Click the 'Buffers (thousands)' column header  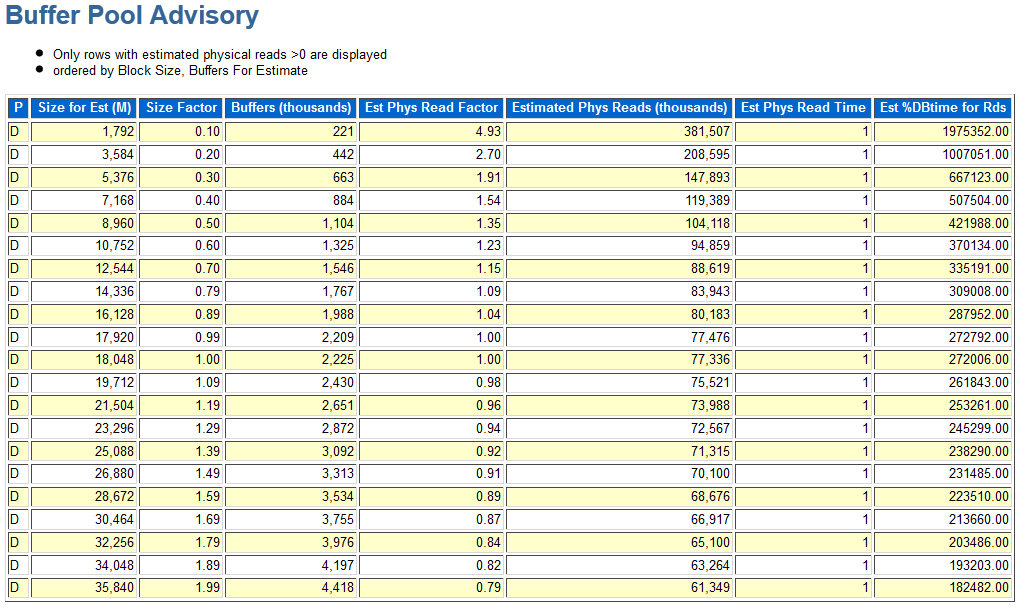tap(291, 108)
